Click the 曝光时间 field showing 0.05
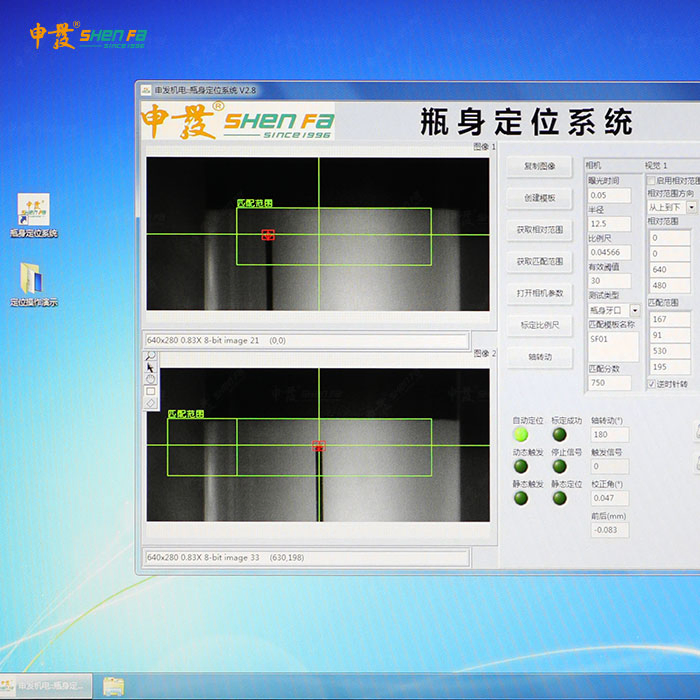 coord(609,195)
